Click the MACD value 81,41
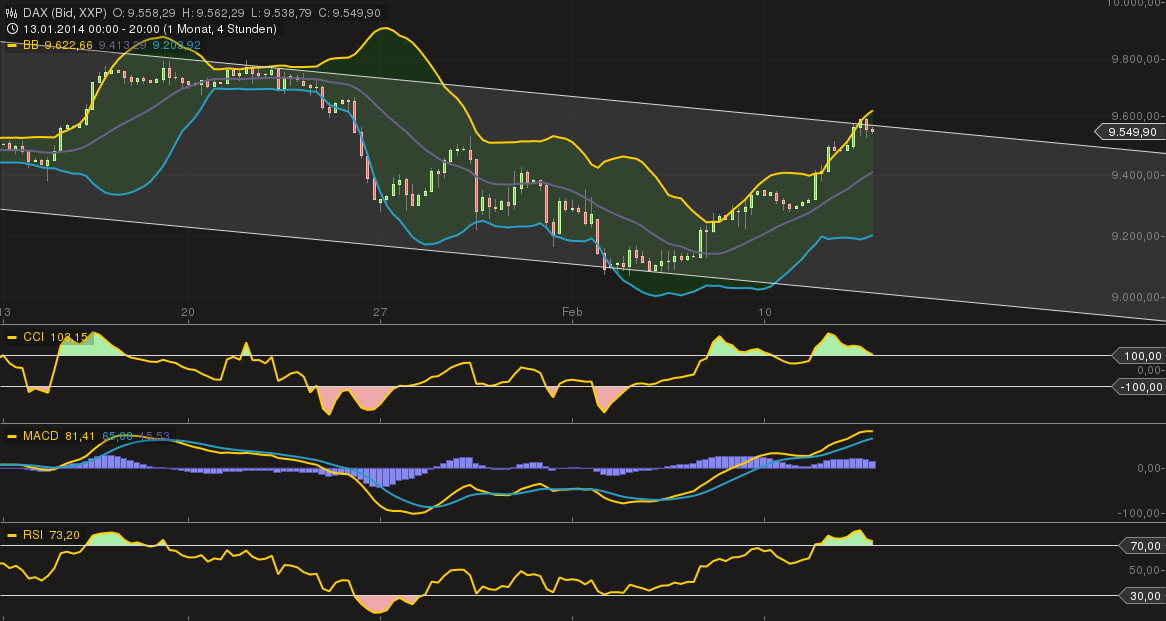1166x621 pixels. click(80, 436)
